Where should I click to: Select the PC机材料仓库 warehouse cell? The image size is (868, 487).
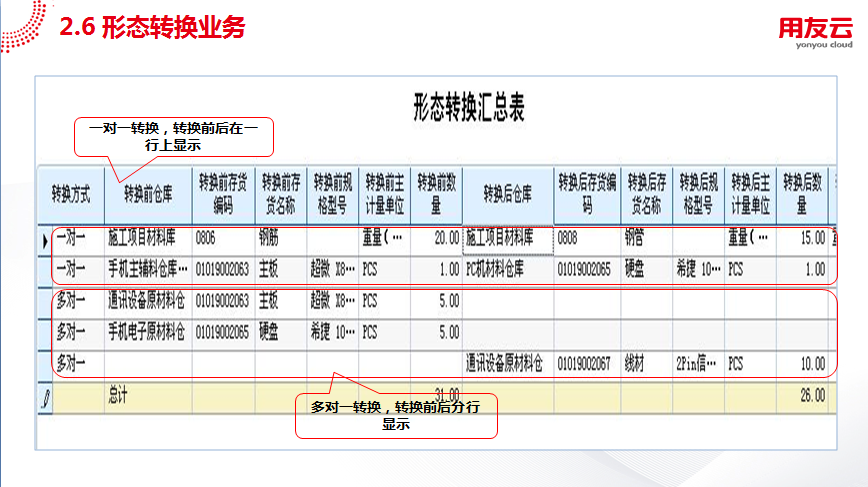pos(508,270)
